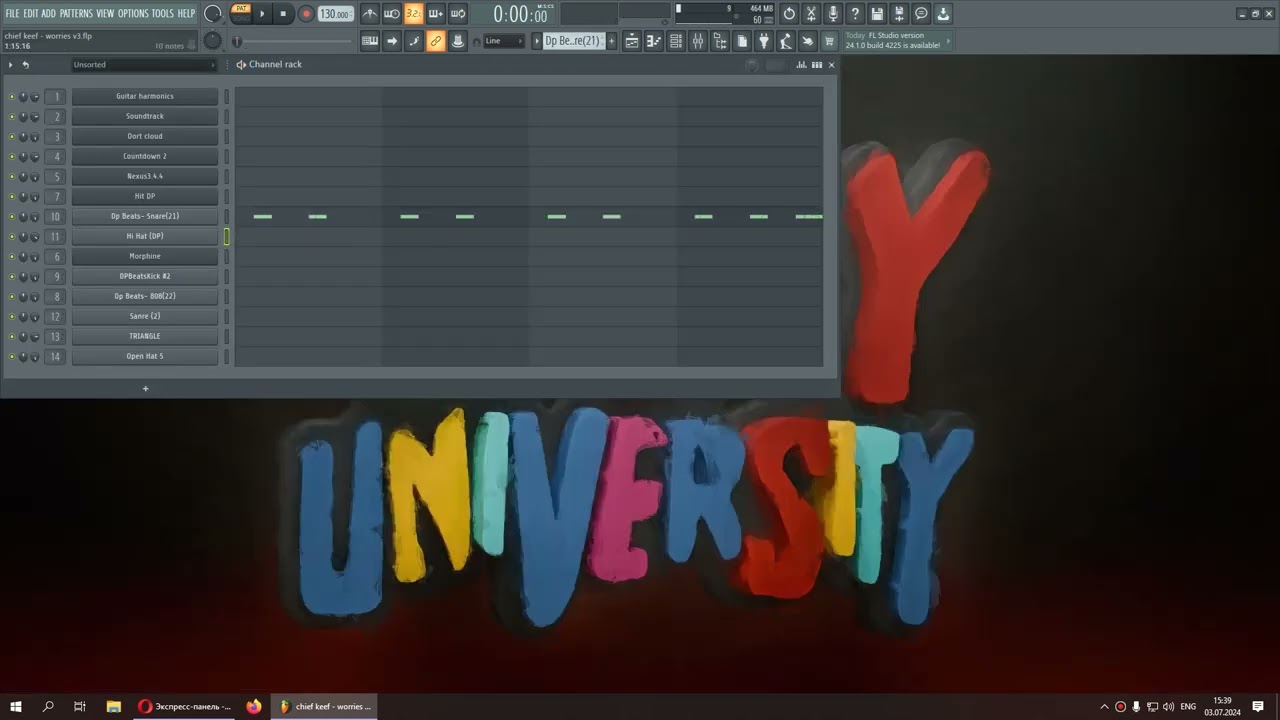Expand the pattern menu arrow
1280x720 pixels.
tap(536, 41)
